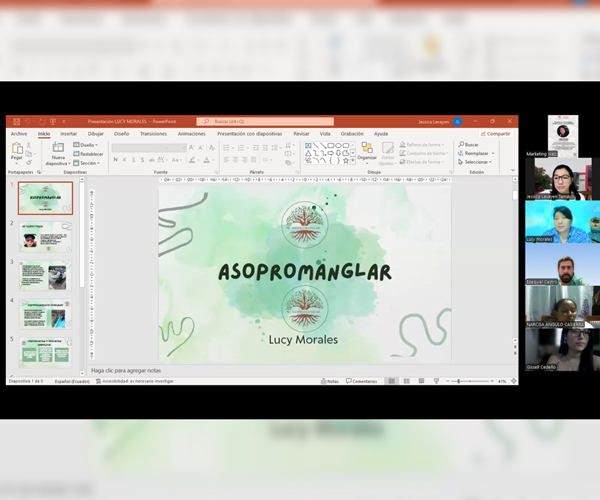The image size is (600, 500).
Task: Click the zoom slider handle
Action: click(x=458, y=381)
